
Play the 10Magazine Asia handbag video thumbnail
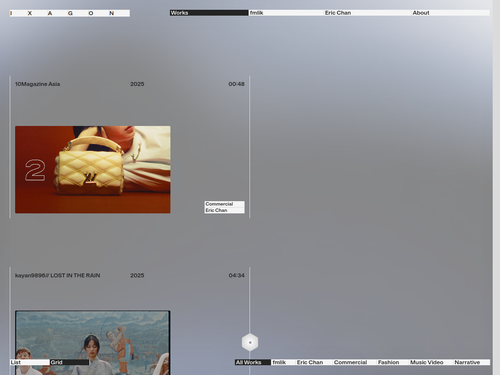(x=93, y=170)
